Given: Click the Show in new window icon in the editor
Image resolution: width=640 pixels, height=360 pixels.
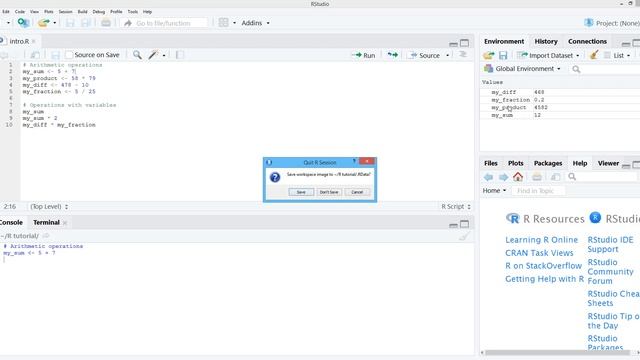Looking at the screenshot, I should tap(35, 55).
